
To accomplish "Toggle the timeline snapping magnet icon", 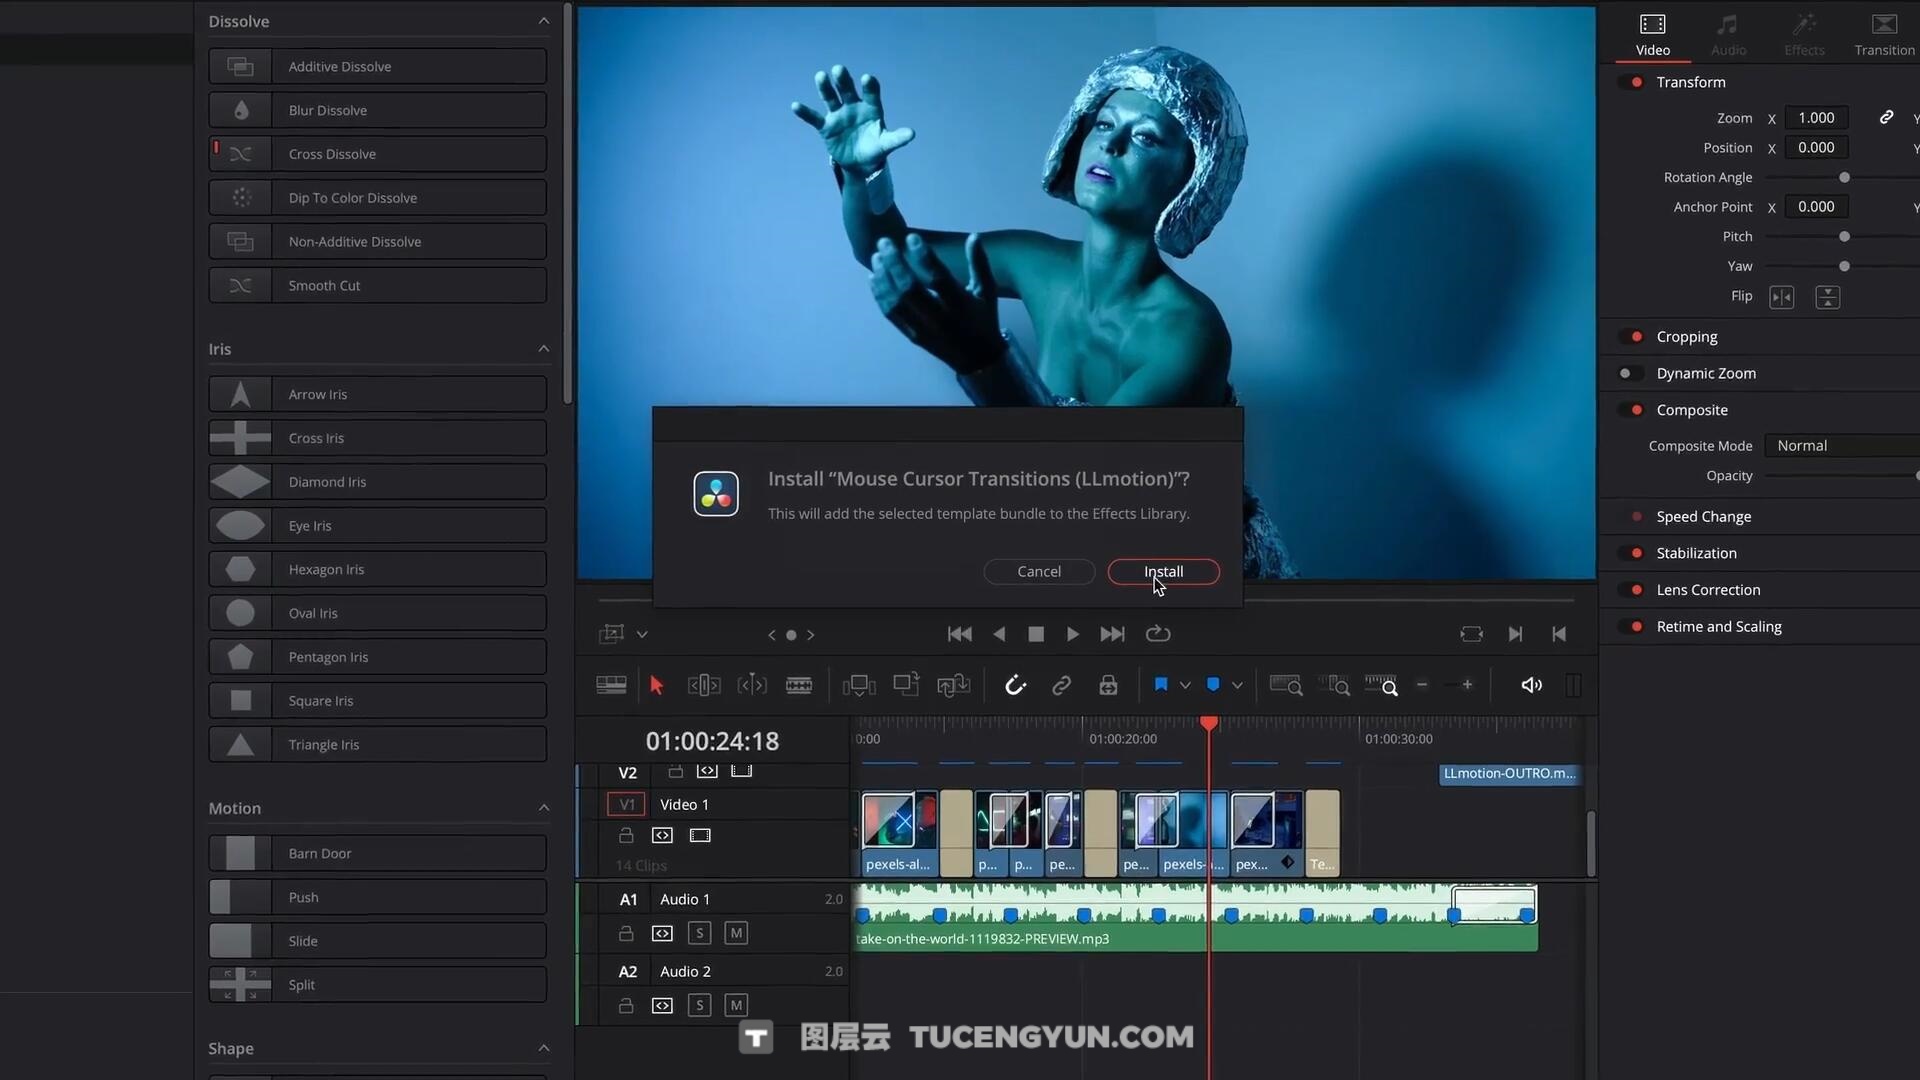I will (x=1015, y=685).
